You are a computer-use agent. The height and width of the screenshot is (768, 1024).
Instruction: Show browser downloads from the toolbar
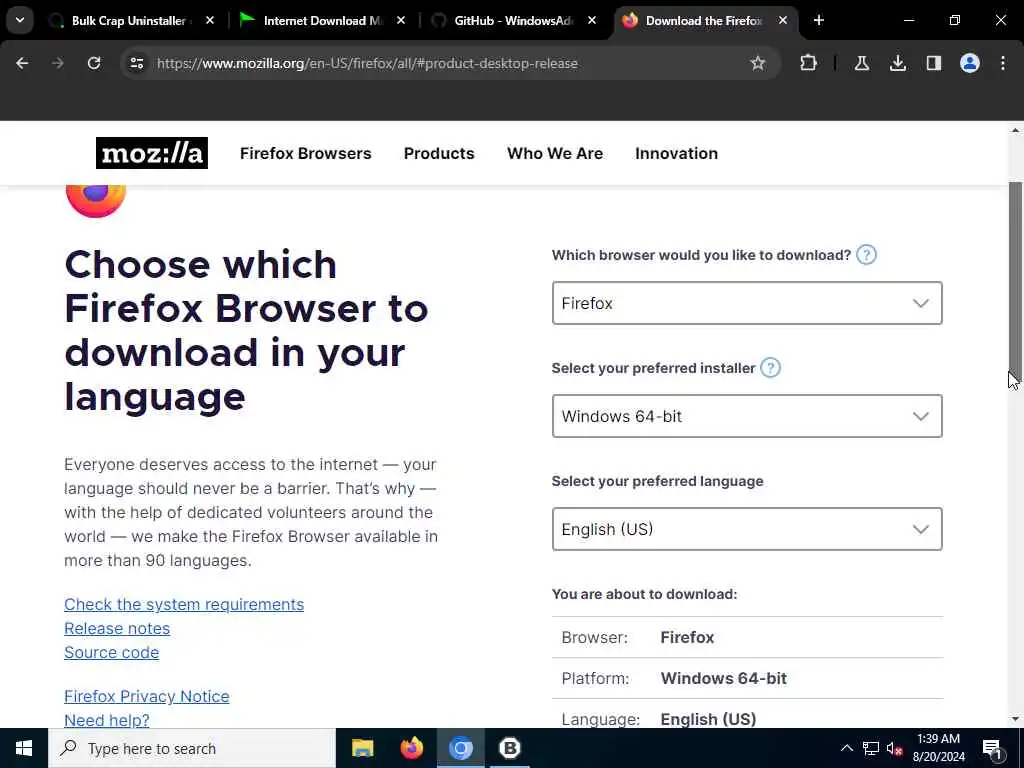point(898,63)
